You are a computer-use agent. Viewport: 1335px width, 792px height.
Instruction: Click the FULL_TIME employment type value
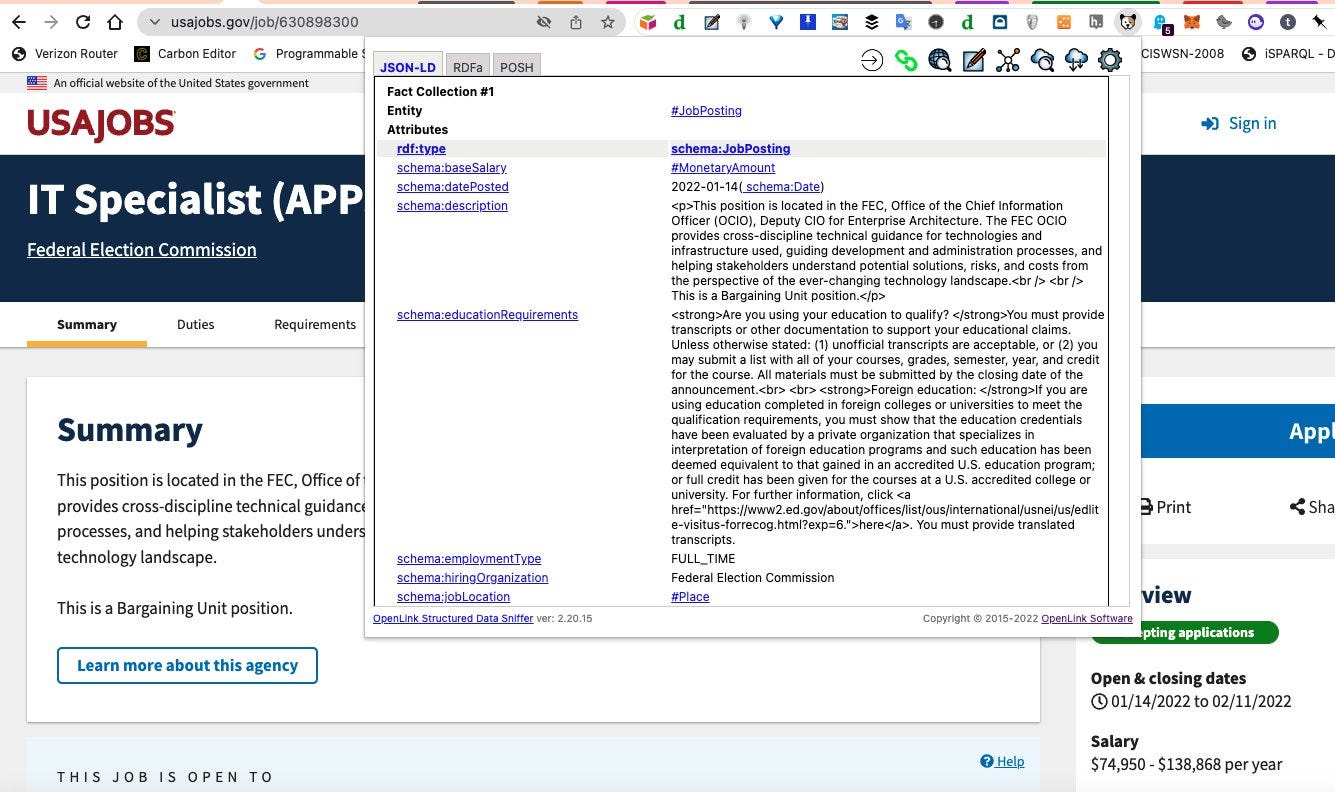pyautogui.click(x=703, y=559)
